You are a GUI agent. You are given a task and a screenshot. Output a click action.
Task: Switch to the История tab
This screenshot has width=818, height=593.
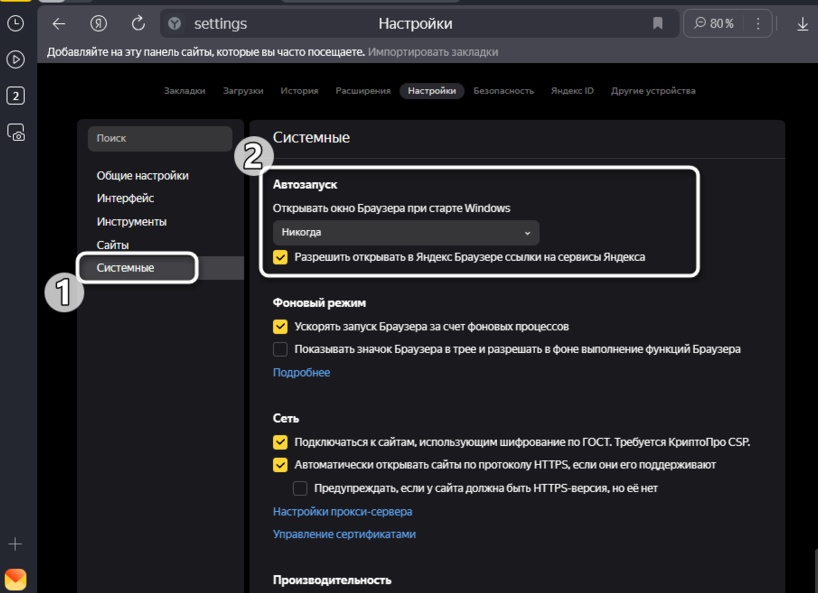point(299,91)
